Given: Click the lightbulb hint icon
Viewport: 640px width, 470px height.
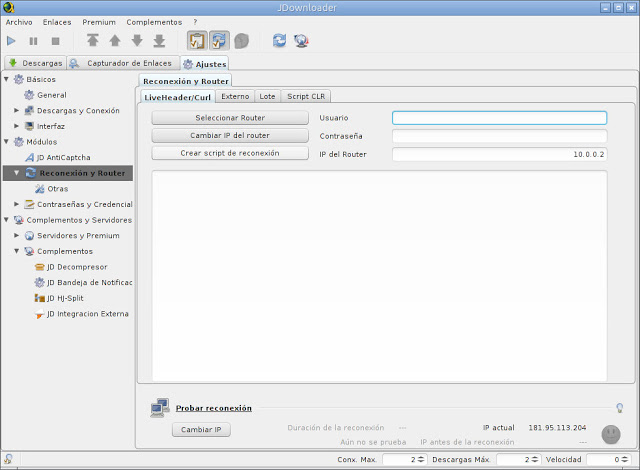Looking at the screenshot, I should (x=620, y=408).
